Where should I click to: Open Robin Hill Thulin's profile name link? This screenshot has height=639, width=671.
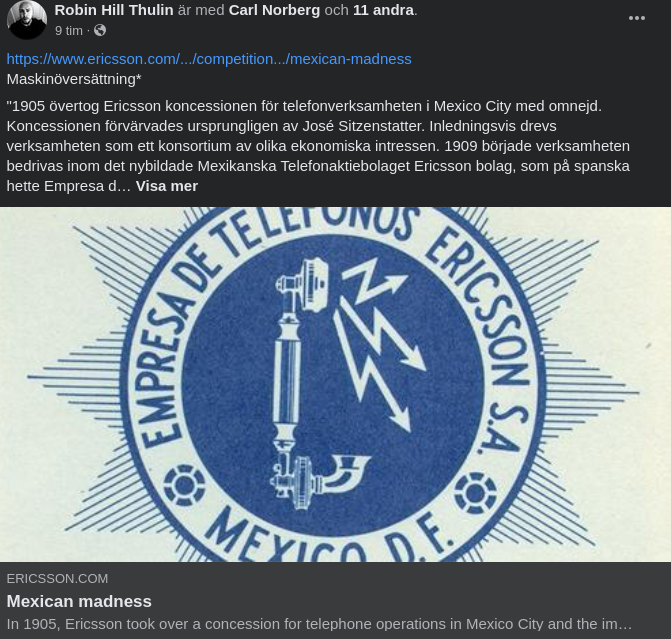tap(114, 10)
